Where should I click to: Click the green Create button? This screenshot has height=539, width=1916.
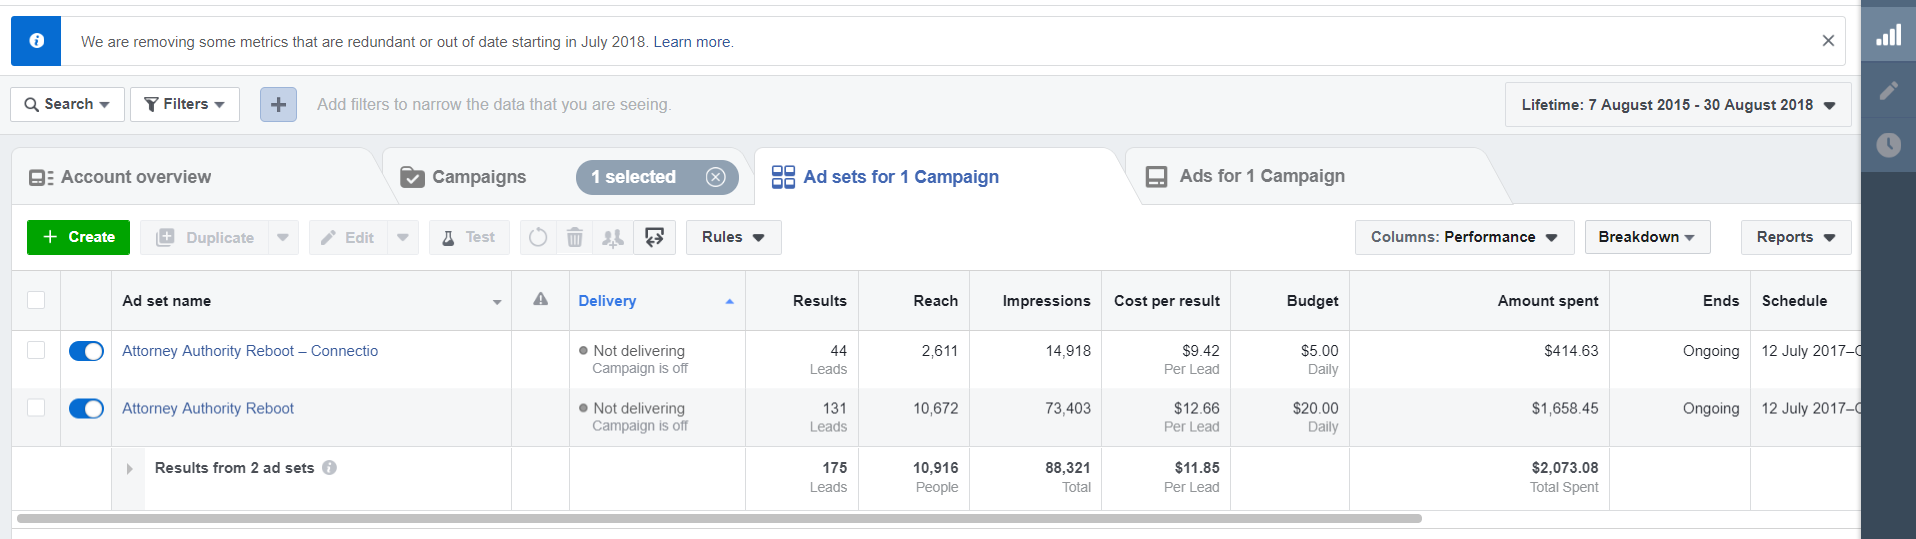(x=78, y=237)
